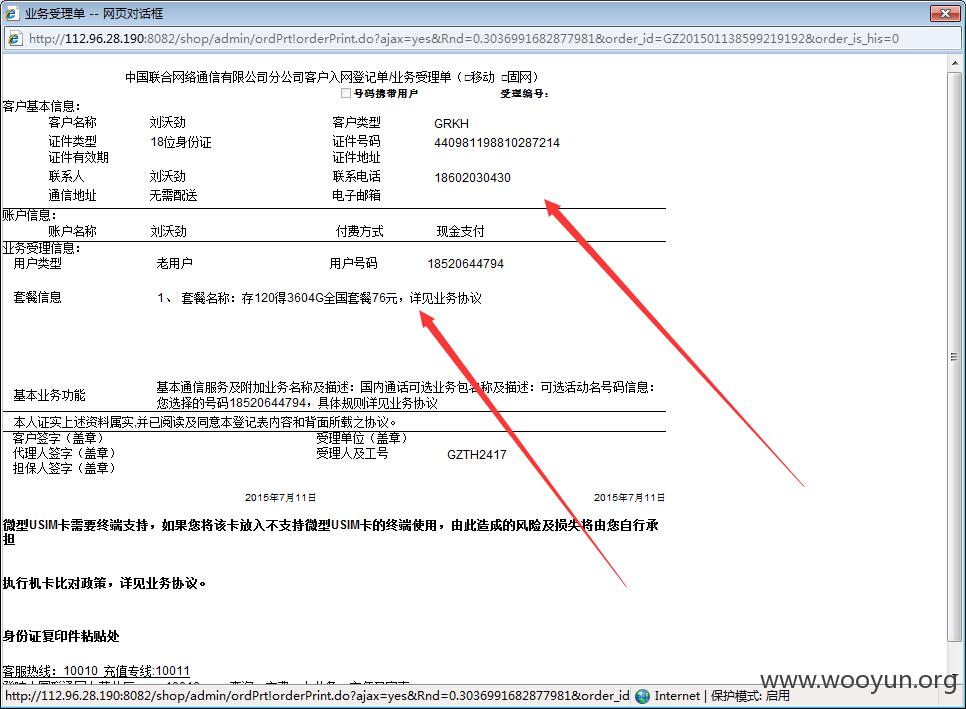Click the payment method 现金支付
Viewport: 966px width, 709px height.
point(460,232)
